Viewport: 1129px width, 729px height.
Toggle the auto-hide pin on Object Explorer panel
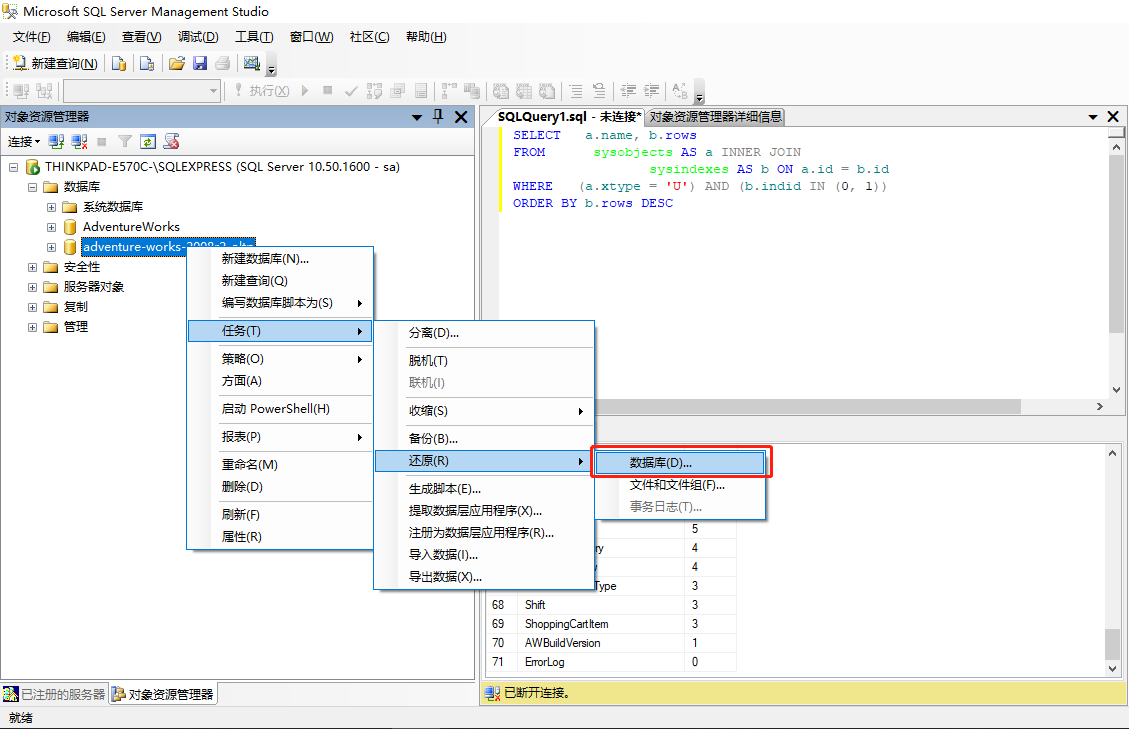(x=438, y=116)
